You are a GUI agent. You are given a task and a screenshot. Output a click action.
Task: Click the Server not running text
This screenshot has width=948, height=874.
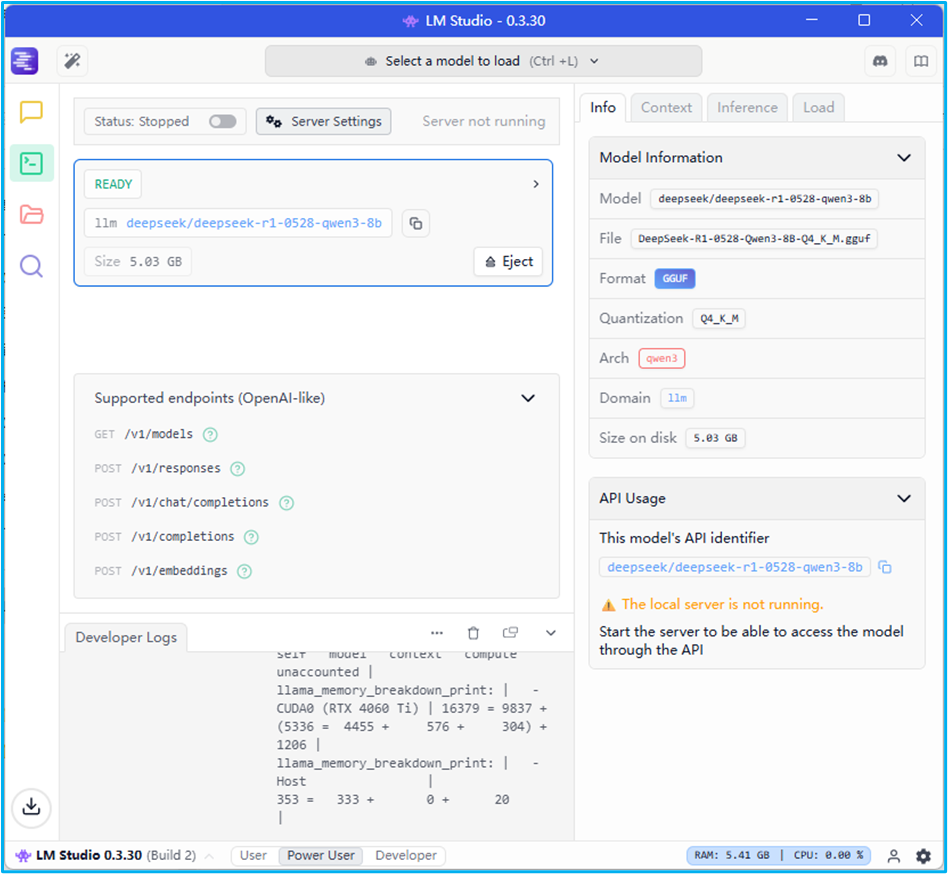point(484,121)
